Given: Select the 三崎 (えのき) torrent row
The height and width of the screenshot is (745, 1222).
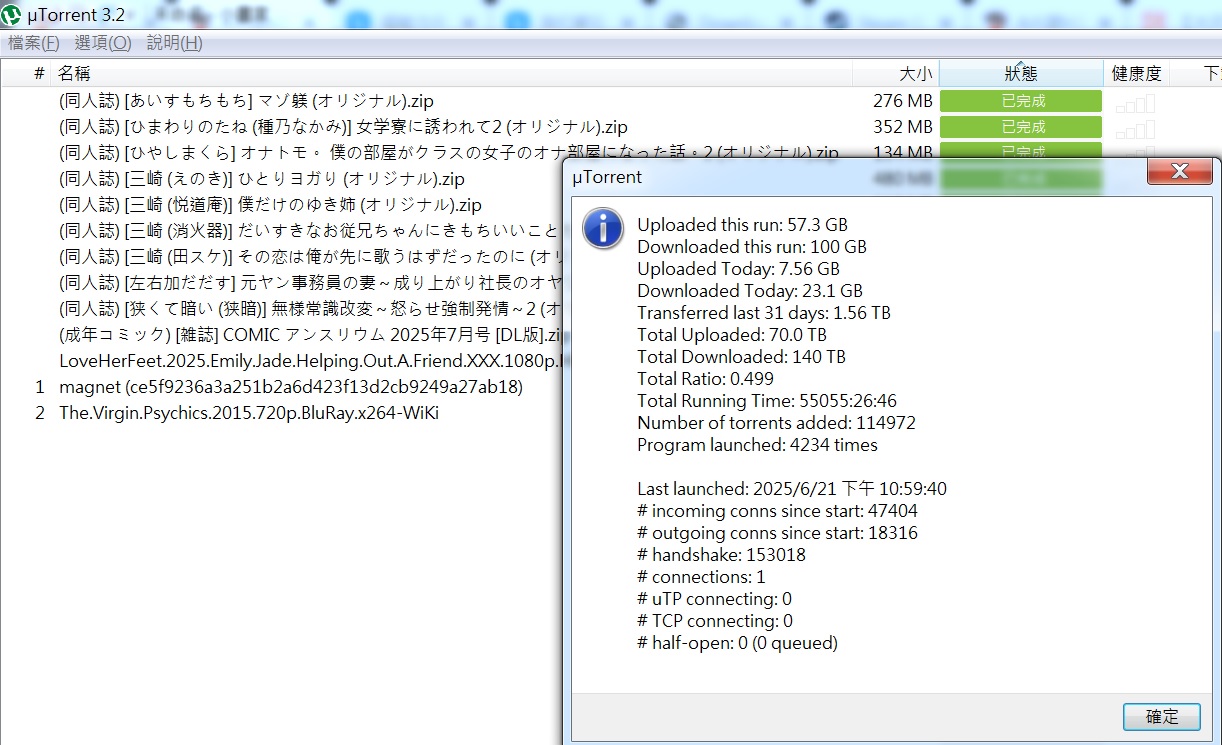Looking at the screenshot, I should [x=262, y=179].
